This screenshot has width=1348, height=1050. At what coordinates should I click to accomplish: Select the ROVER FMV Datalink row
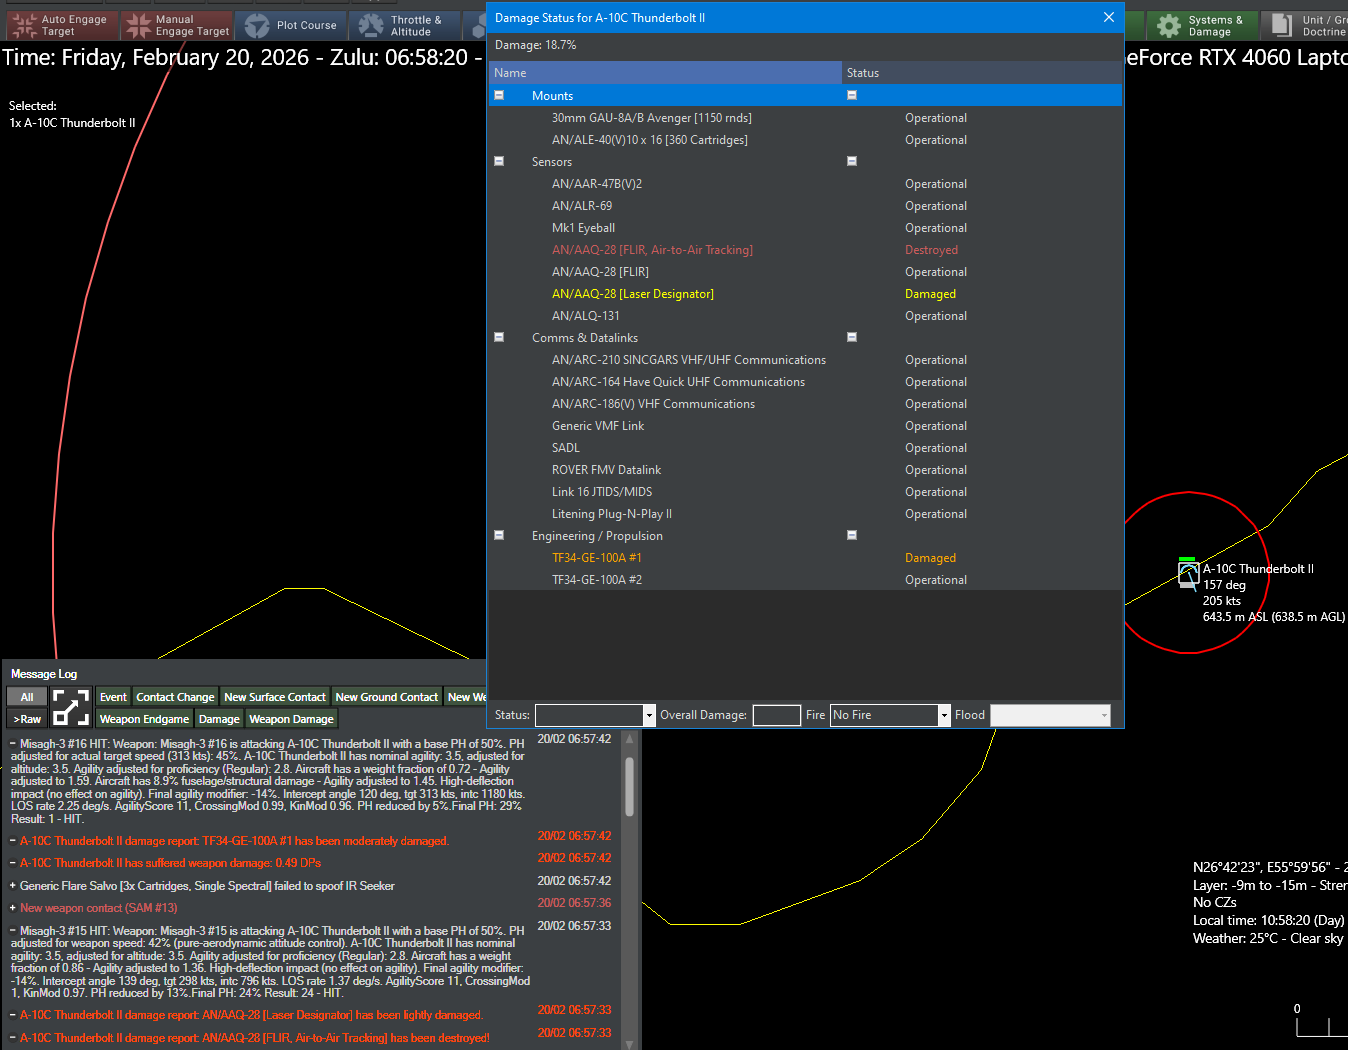click(805, 470)
